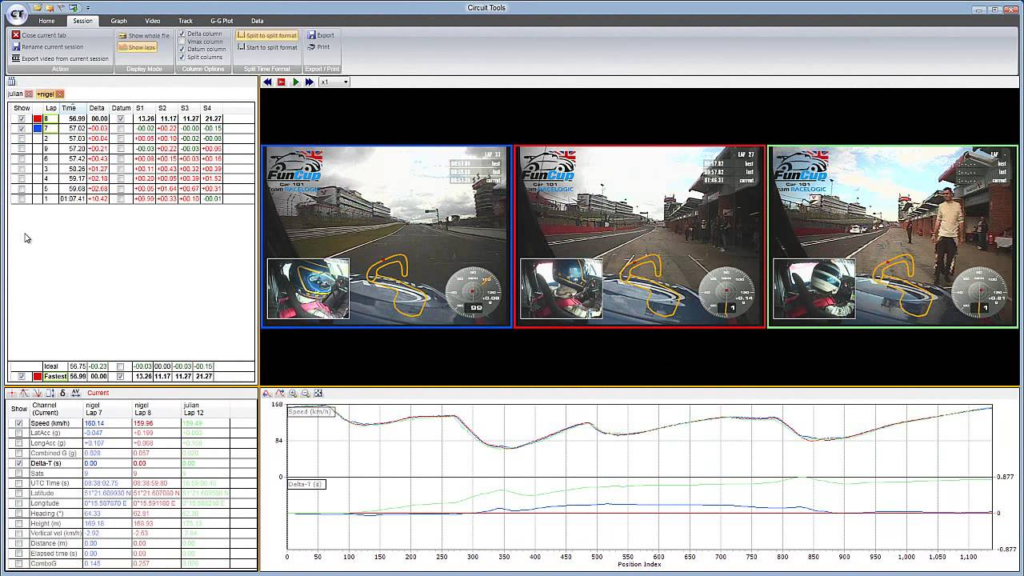Screen dimensions: 1024x576
Task: Open the G-G Plot ribbon tab
Action: (x=221, y=21)
